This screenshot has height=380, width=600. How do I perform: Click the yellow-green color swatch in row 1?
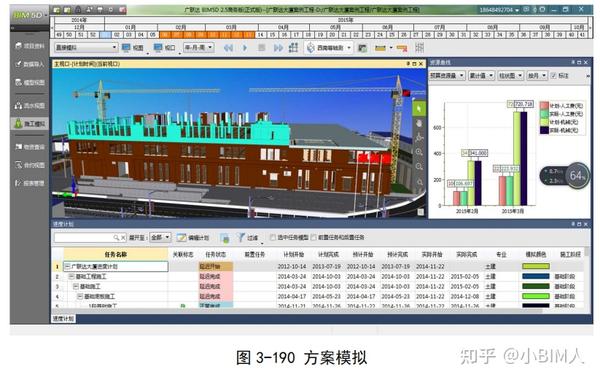click(536, 266)
